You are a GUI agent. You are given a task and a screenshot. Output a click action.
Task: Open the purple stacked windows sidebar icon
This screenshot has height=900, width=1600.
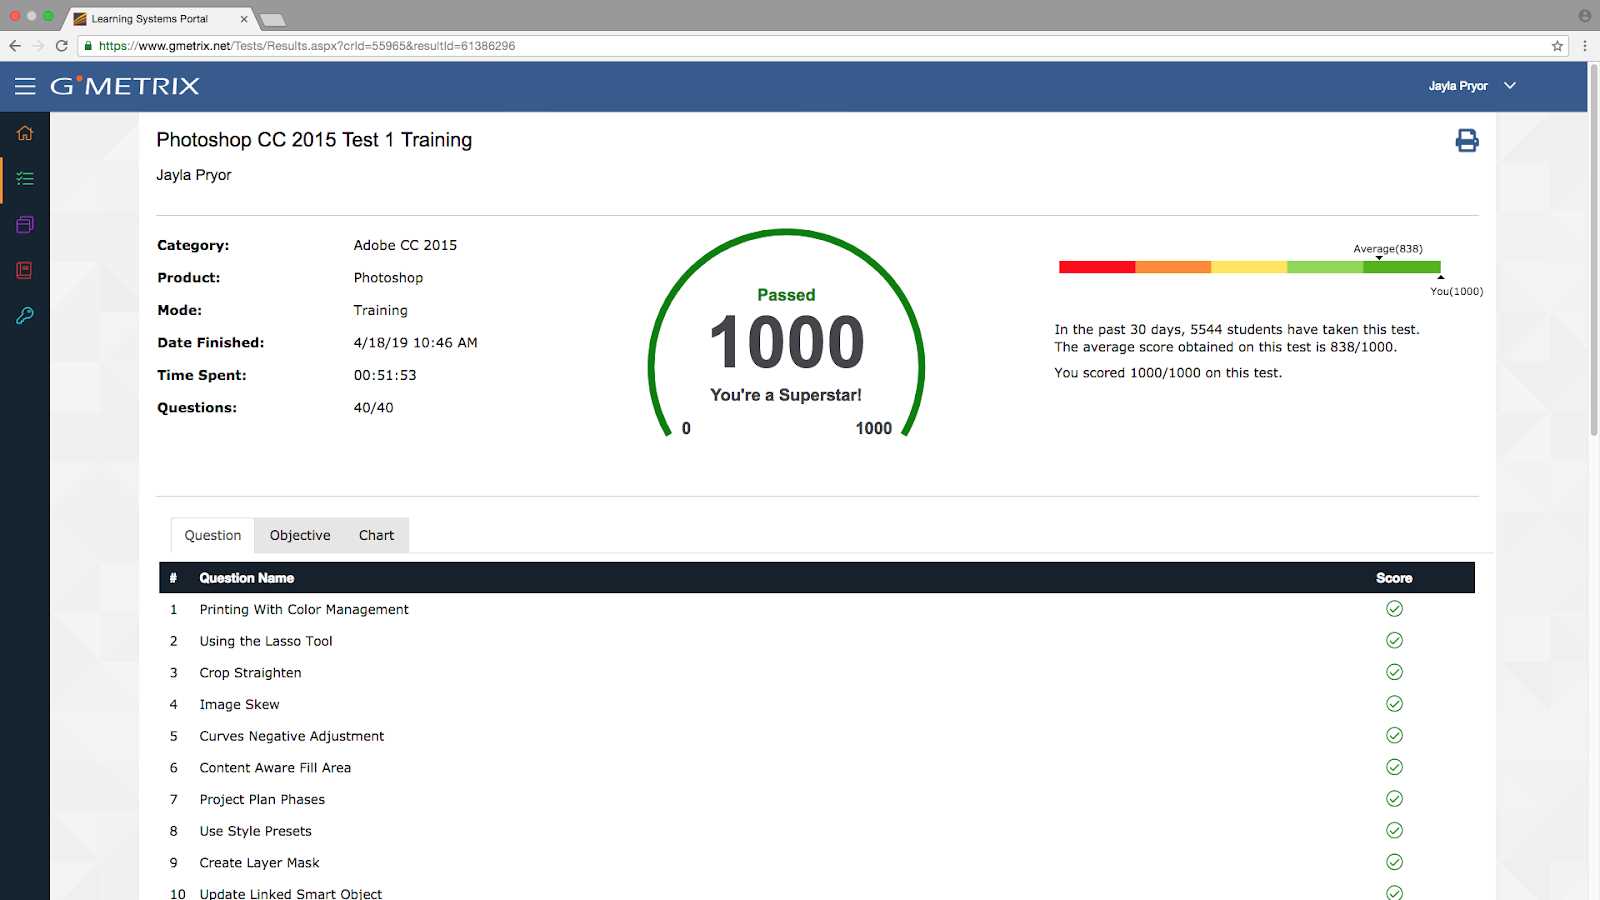click(25, 224)
